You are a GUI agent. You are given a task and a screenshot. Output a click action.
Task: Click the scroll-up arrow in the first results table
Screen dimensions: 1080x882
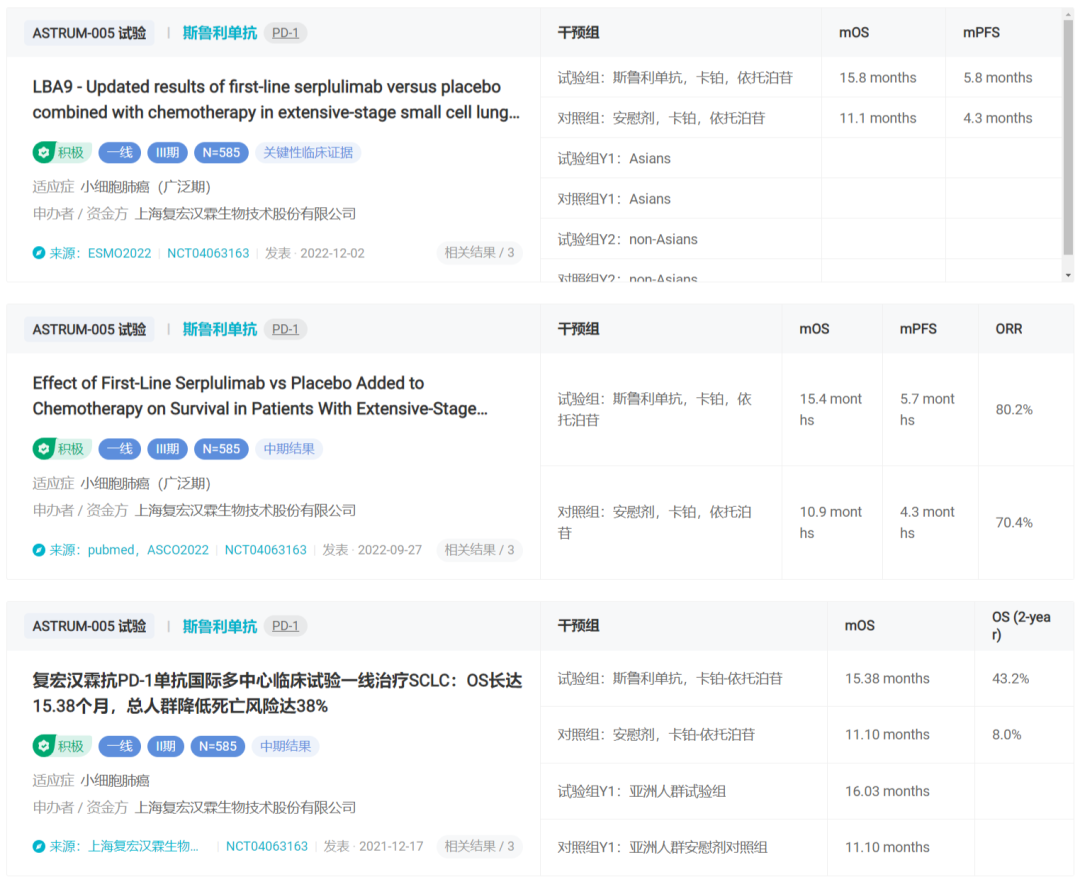pyautogui.click(x=1068, y=15)
